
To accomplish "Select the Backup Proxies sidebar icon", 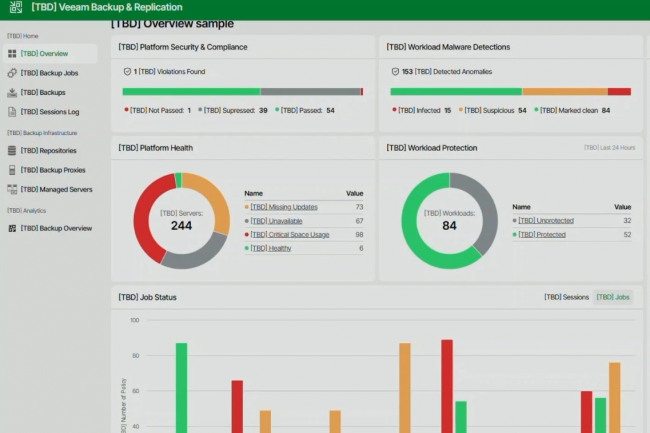I will pos(12,170).
